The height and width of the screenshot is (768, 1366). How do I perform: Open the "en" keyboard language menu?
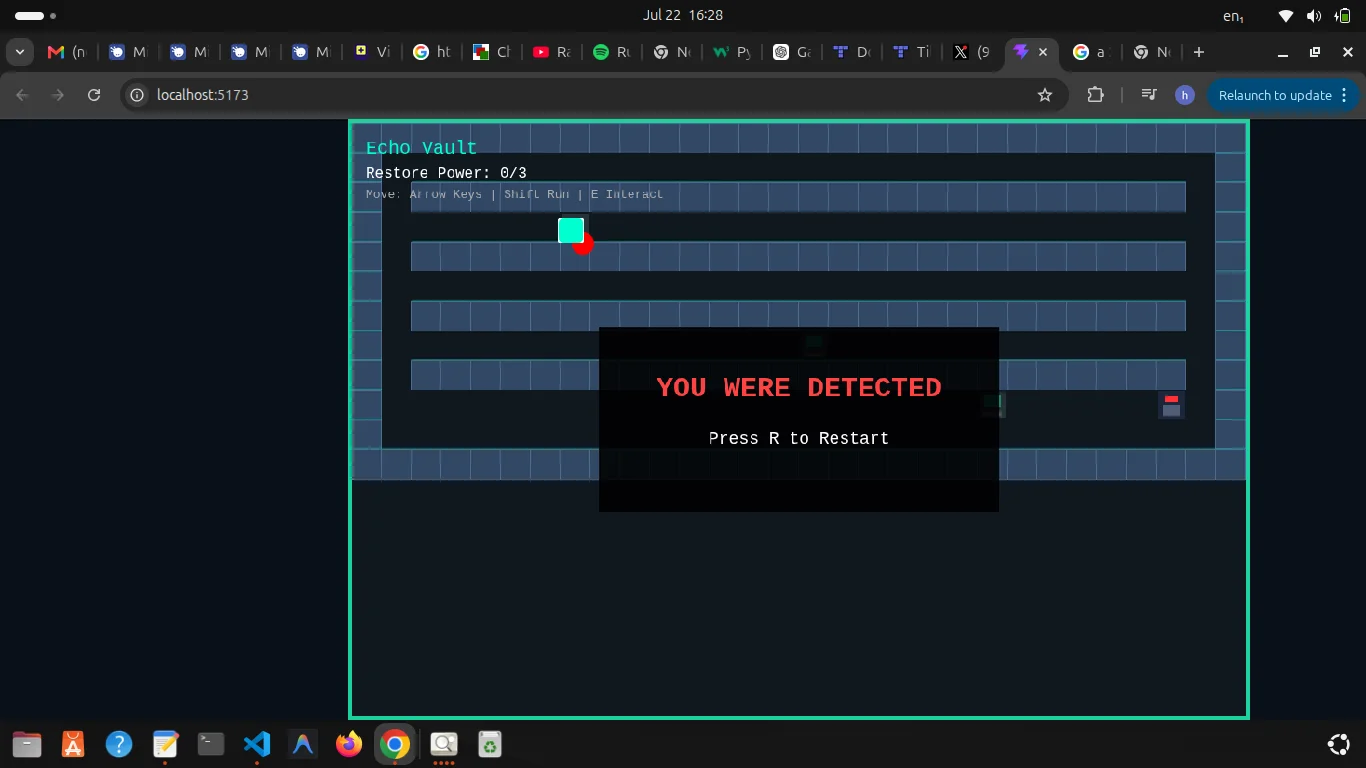(1233, 16)
